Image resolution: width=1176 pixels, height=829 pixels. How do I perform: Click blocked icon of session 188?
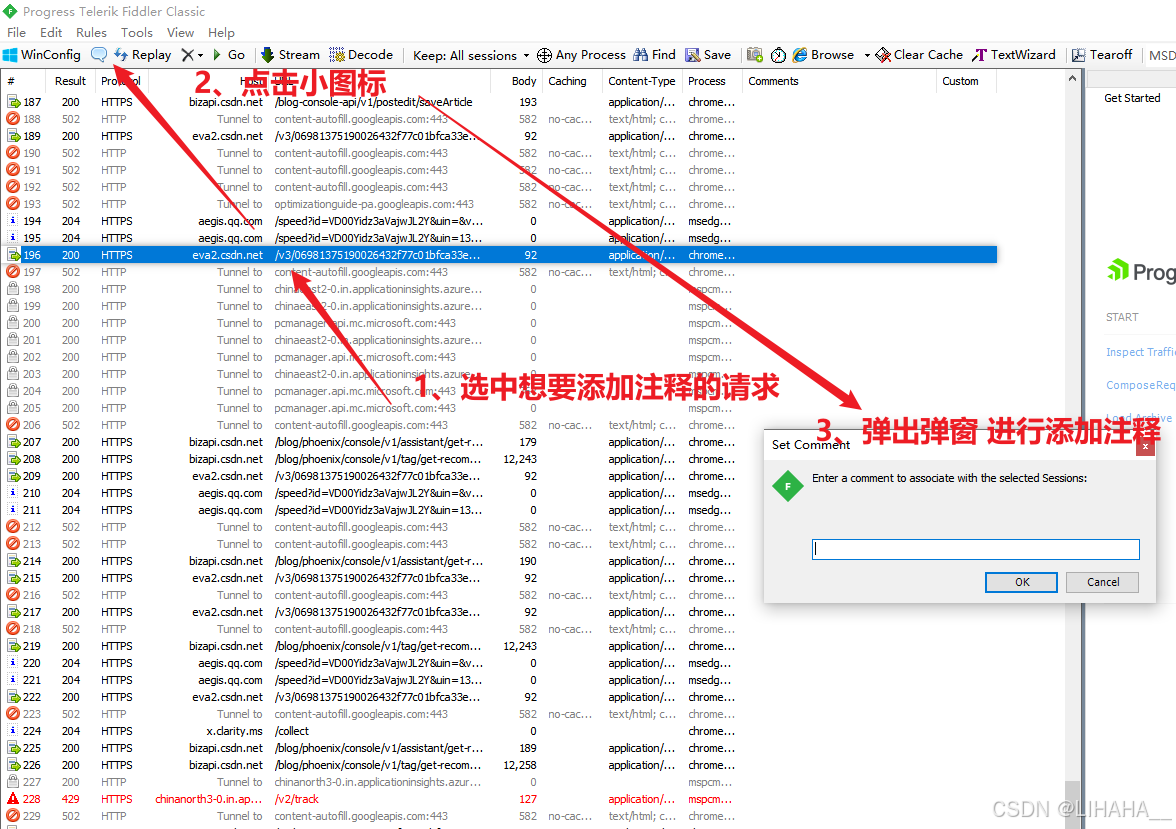[13, 119]
